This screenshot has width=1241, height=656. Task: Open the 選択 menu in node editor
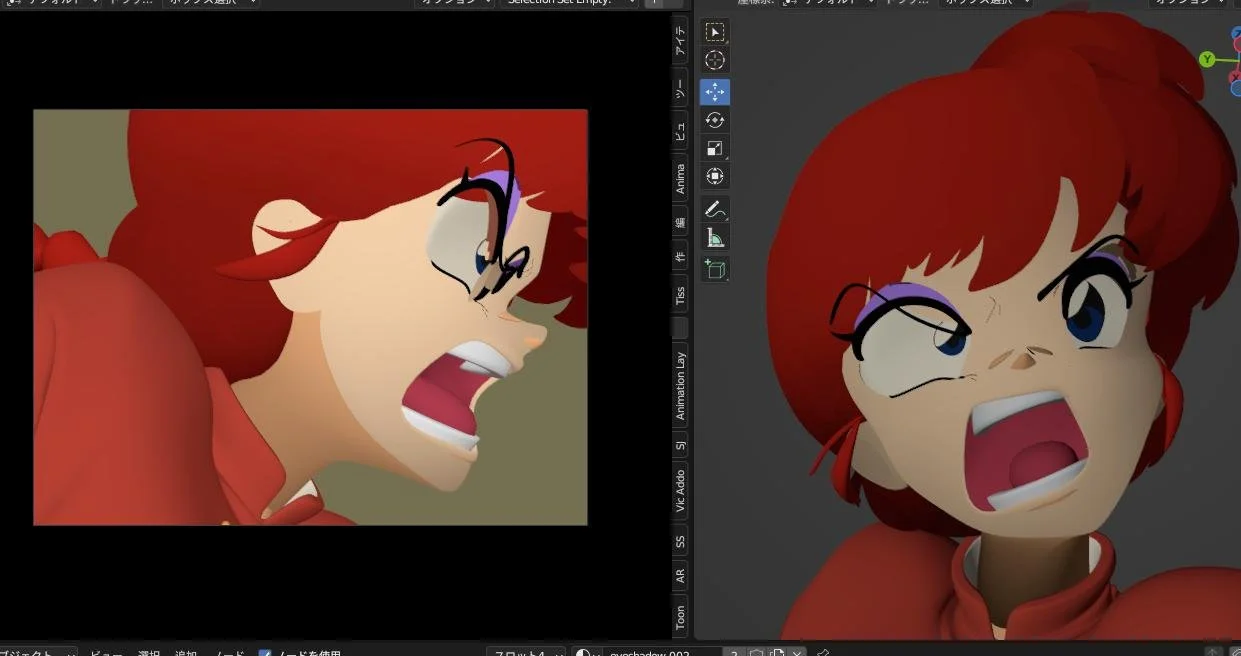point(149,653)
